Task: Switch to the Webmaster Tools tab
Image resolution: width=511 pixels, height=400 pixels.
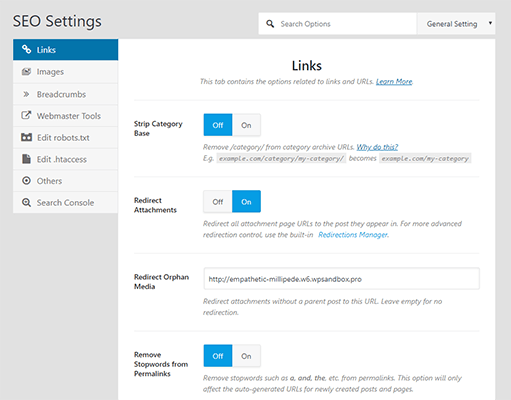Action: (x=66, y=116)
